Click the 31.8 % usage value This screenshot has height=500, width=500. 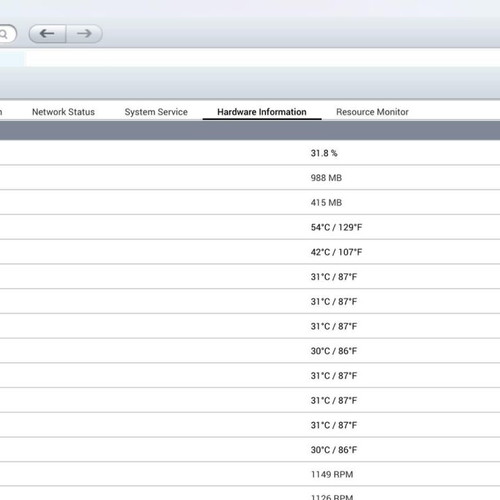click(324, 153)
